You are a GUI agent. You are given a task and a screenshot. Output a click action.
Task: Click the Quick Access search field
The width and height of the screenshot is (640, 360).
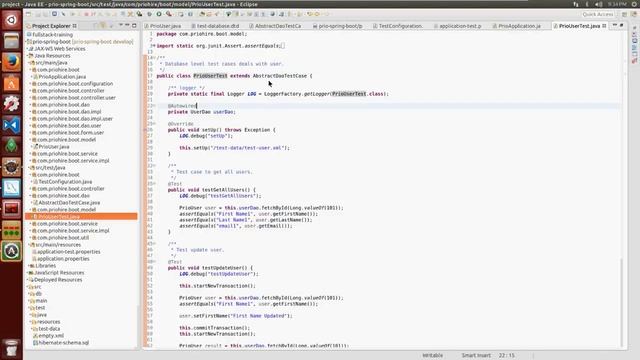tap(598, 14)
